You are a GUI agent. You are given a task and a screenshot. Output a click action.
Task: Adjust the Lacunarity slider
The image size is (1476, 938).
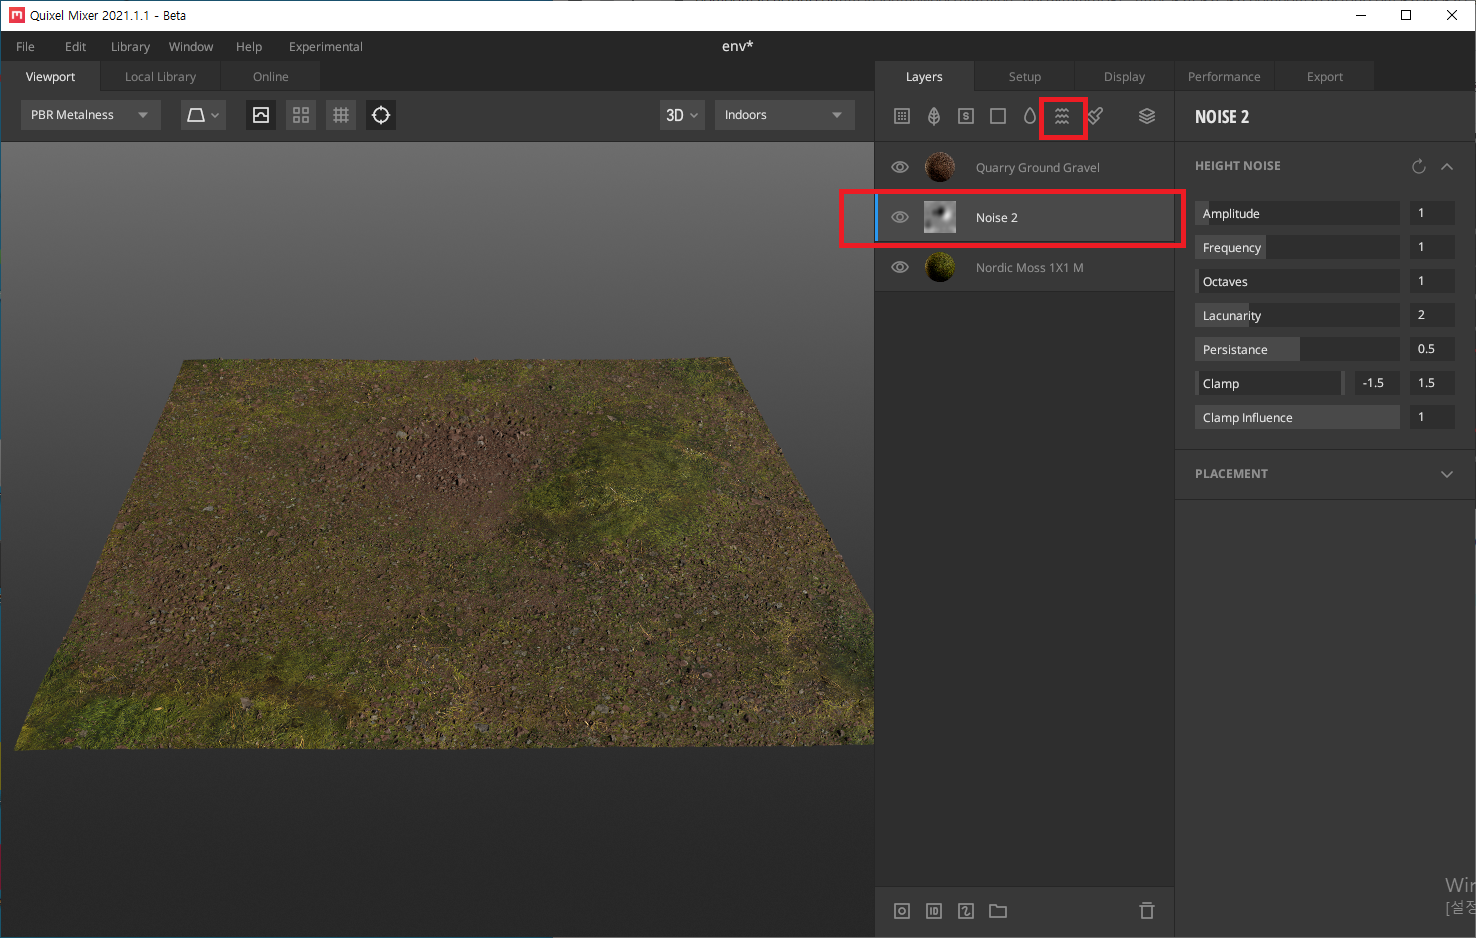pos(1297,315)
